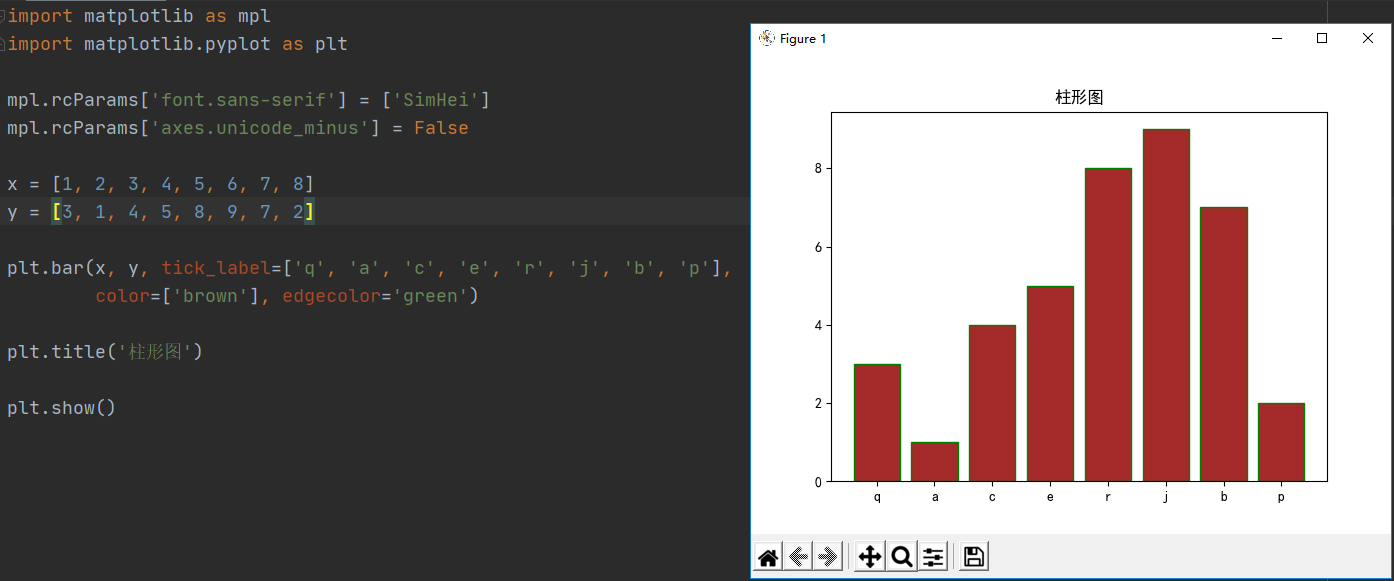Click plt.title line in the editor
This screenshot has height=581, width=1394.
(105, 352)
